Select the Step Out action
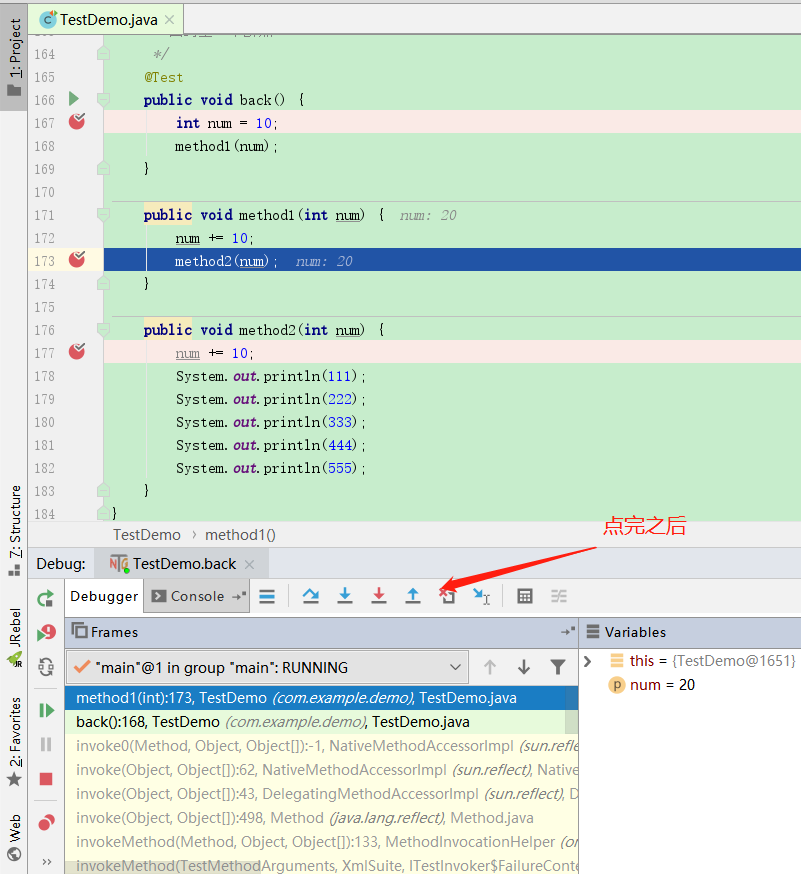The height and width of the screenshot is (874, 801). pyautogui.click(x=413, y=595)
